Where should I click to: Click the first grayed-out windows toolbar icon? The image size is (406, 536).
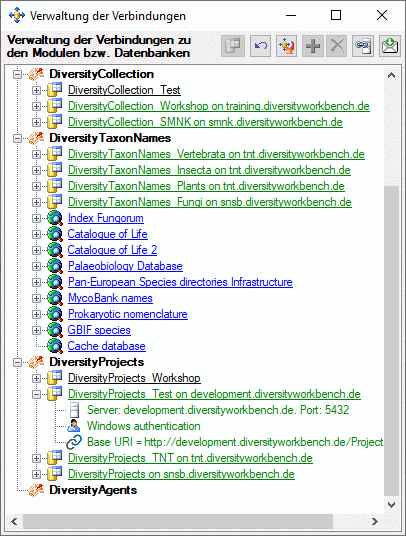tap(233, 45)
